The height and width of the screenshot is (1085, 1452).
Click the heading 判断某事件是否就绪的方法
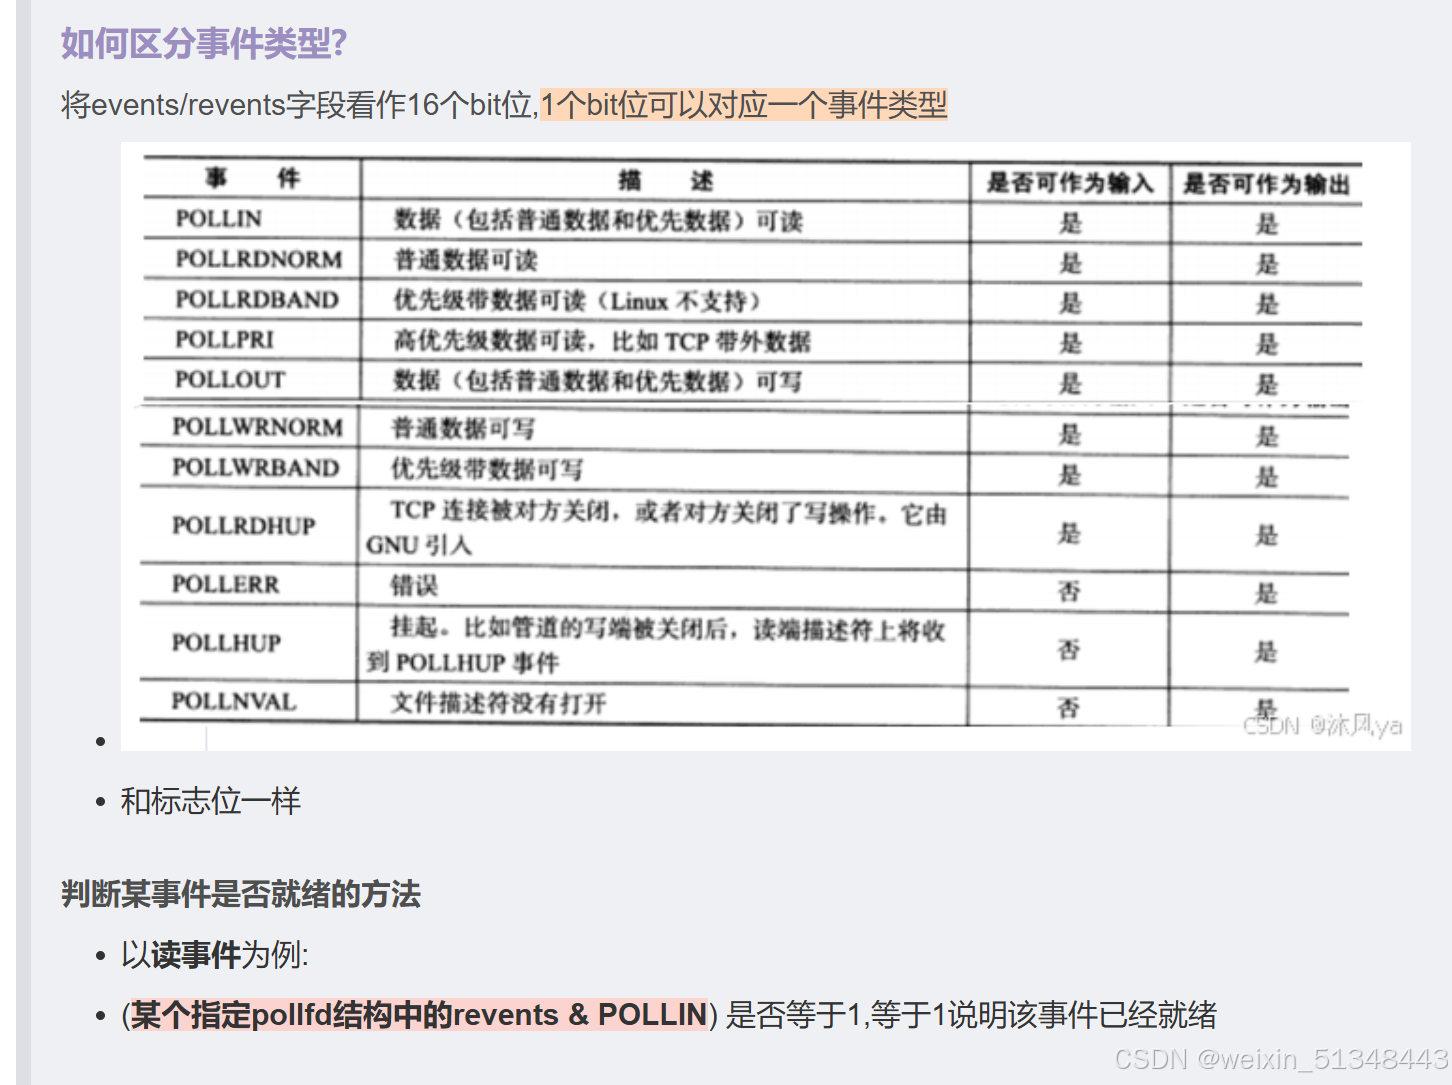[x=239, y=894]
